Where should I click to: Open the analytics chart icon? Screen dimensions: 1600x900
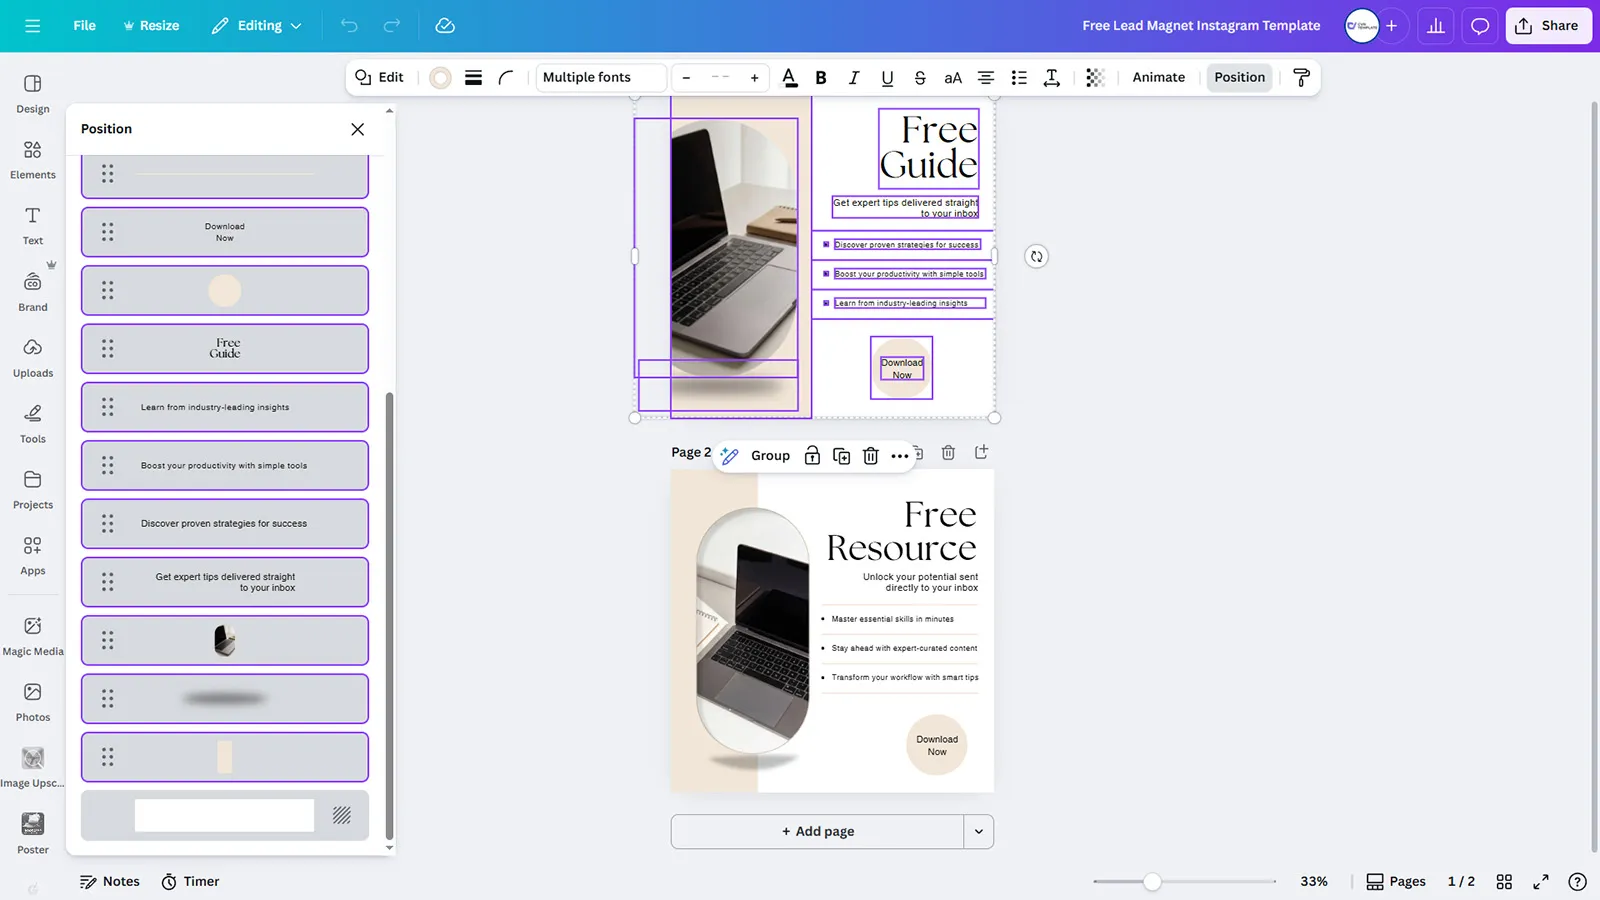click(x=1435, y=26)
